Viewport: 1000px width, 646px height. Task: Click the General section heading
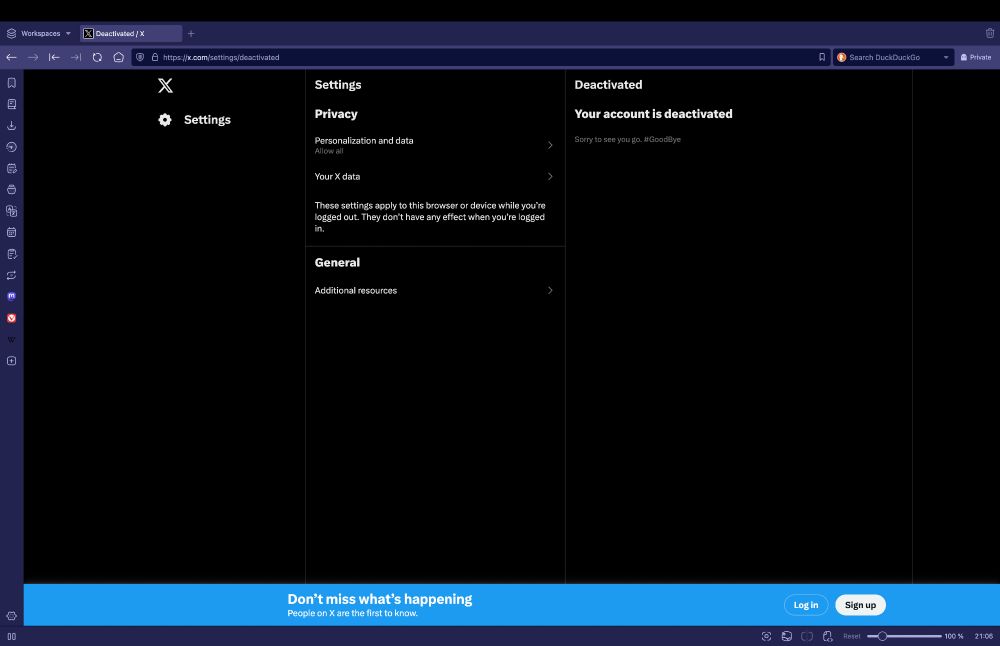point(337,263)
